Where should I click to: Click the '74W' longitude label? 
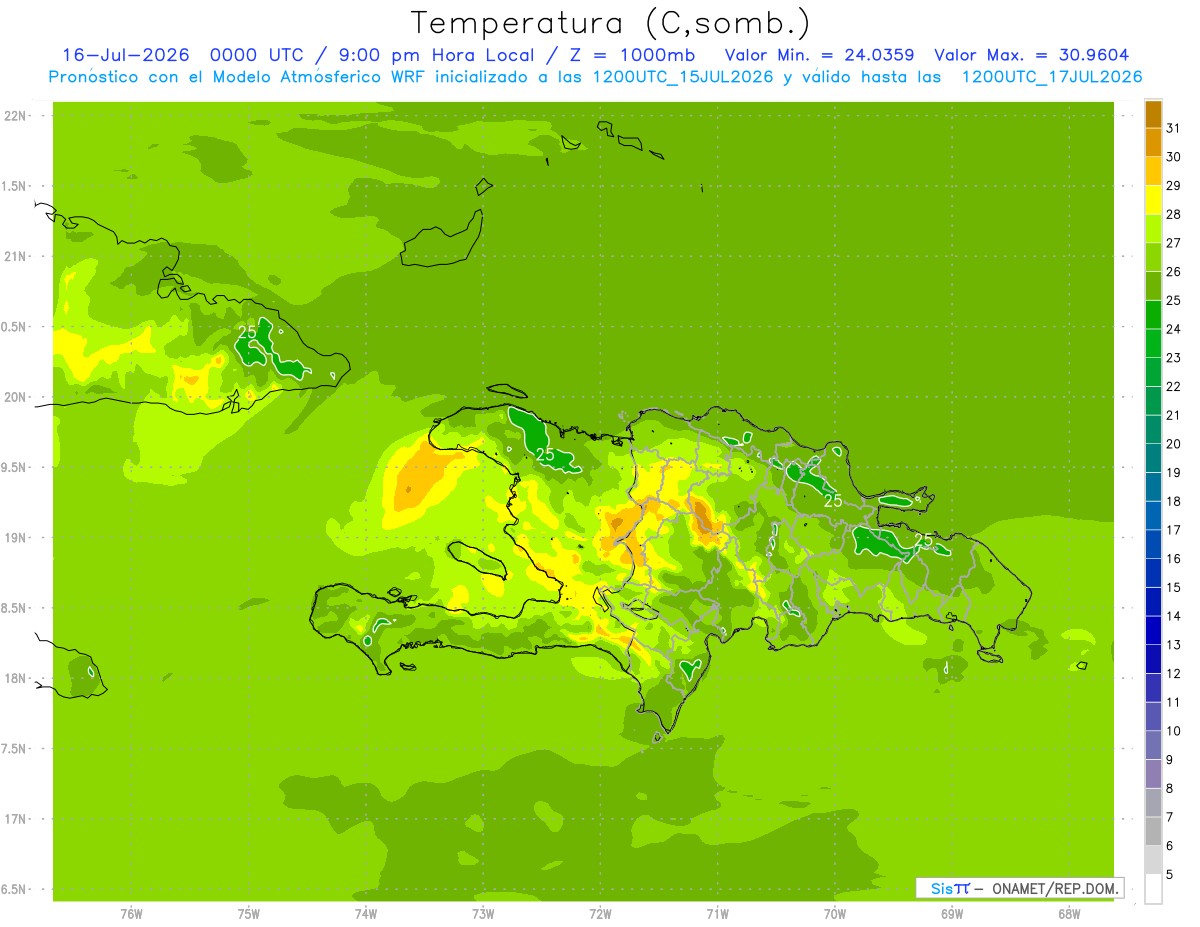pyautogui.click(x=366, y=914)
